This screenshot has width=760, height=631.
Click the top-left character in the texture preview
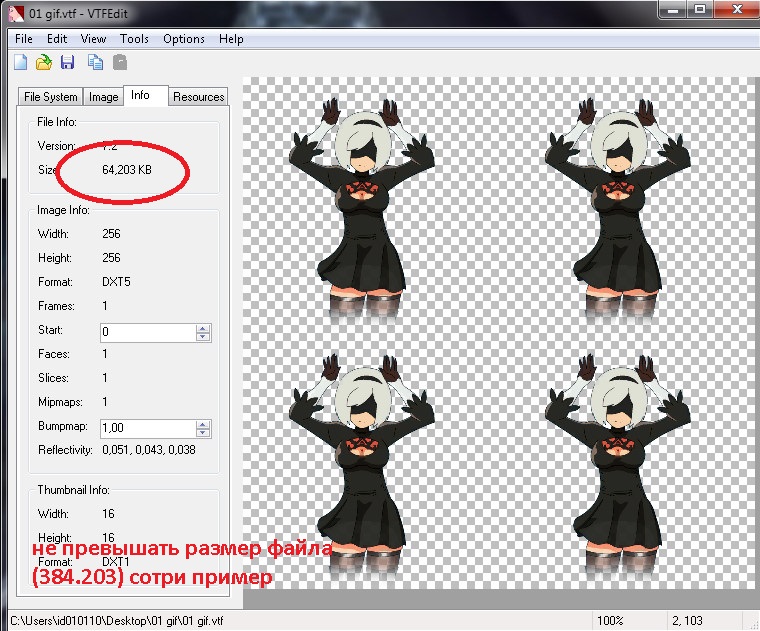(362, 209)
